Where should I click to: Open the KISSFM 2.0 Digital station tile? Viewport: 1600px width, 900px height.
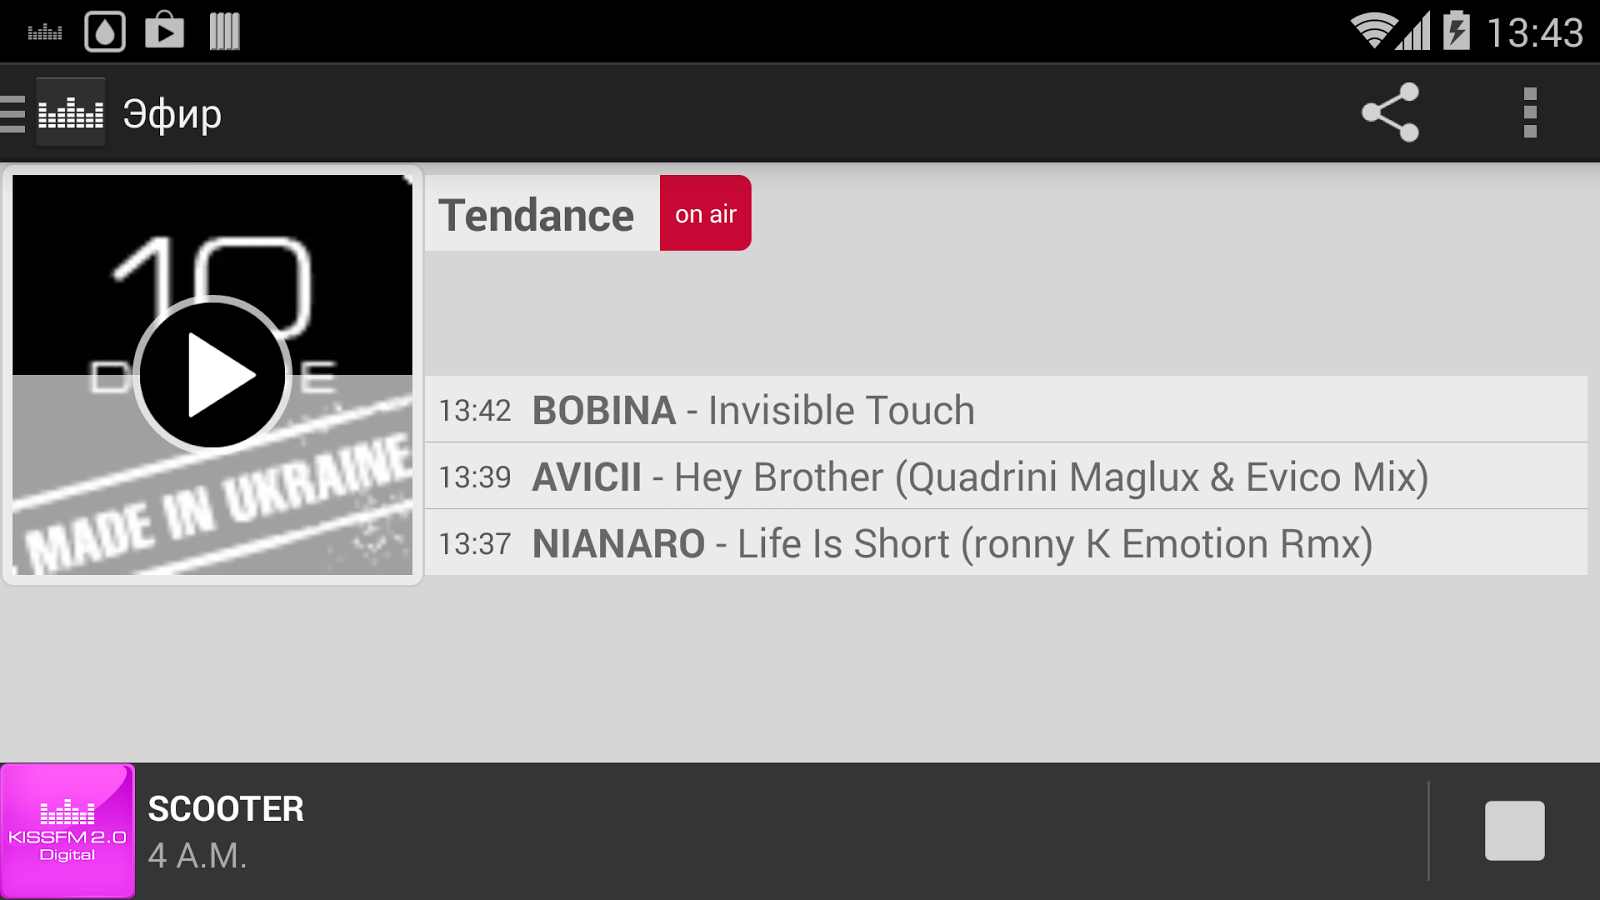pos(67,831)
